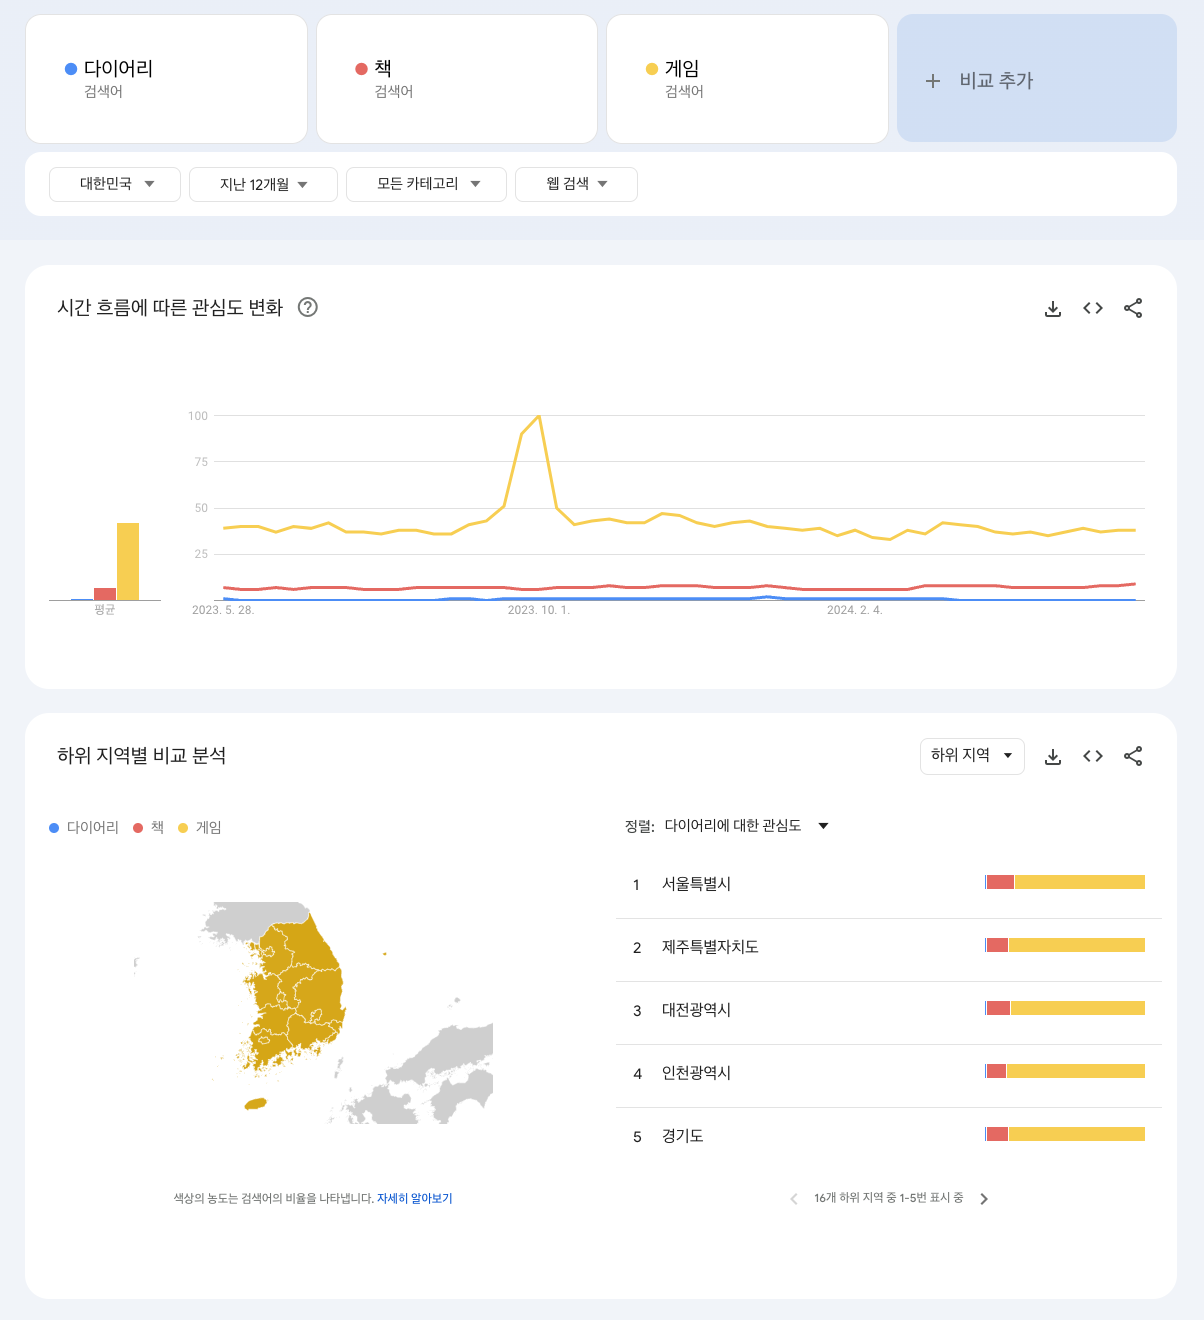Download the subregion comparison data
The height and width of the screenshot is (1320, 1204).
click(x=1052, y=756)
